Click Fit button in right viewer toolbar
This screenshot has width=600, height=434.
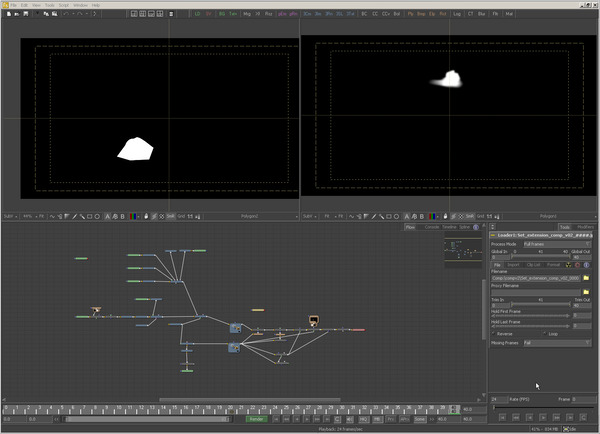click(x=341, y=217)
